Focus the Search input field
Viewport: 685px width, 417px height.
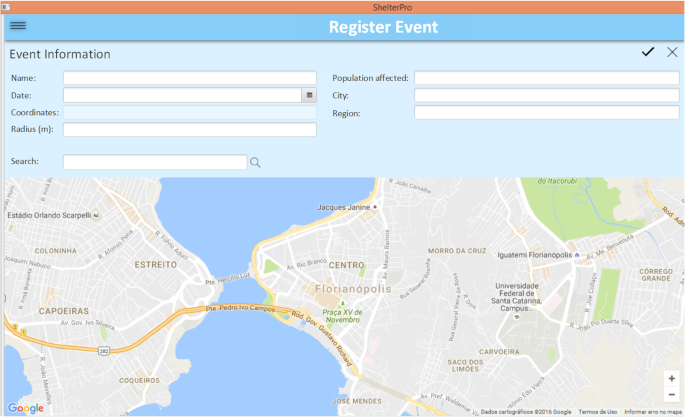155,162
